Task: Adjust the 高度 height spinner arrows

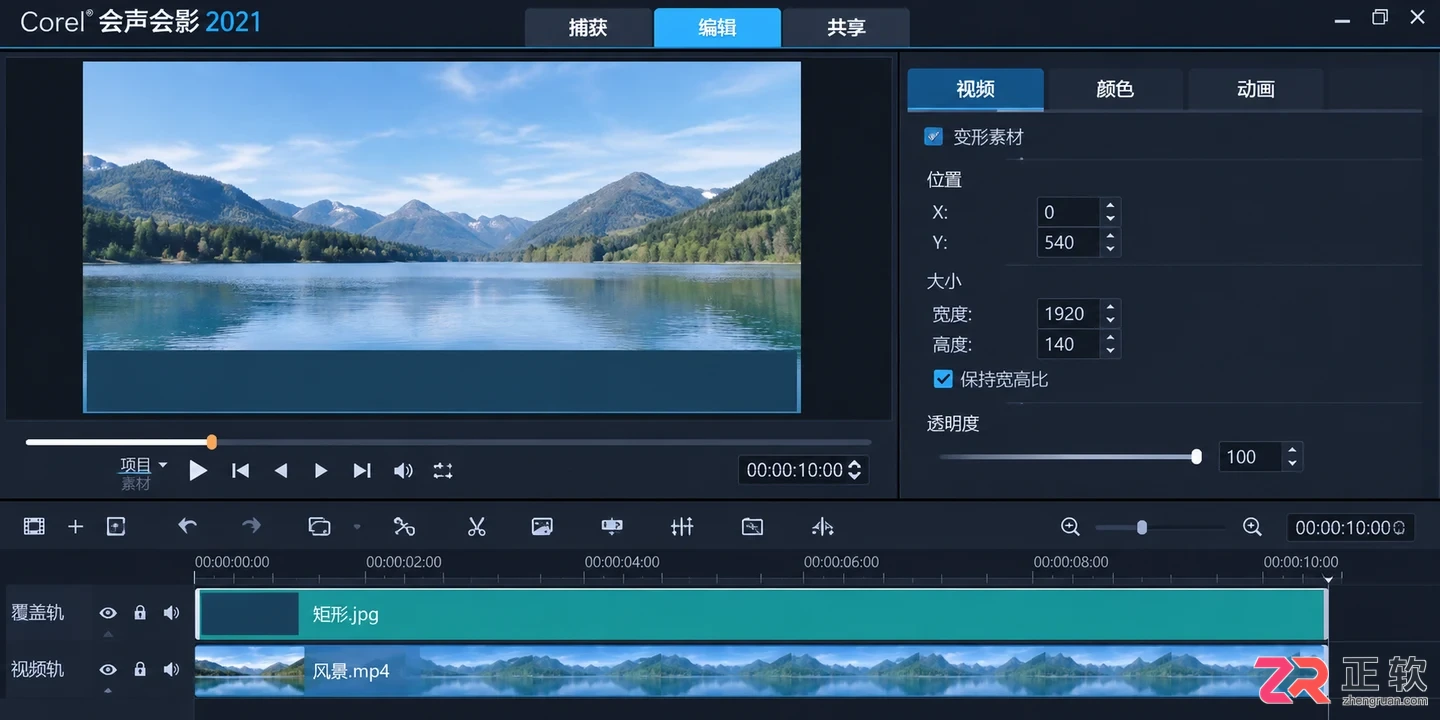Action: [1110, 344]
